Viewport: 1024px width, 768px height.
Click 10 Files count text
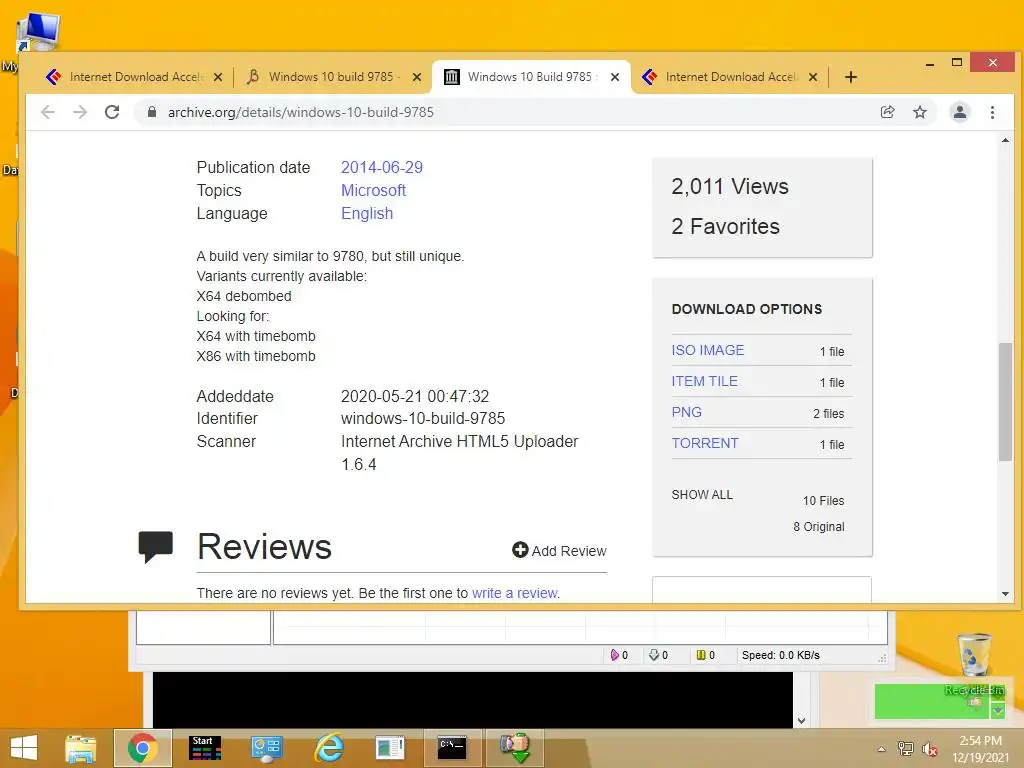click(824, 501)
